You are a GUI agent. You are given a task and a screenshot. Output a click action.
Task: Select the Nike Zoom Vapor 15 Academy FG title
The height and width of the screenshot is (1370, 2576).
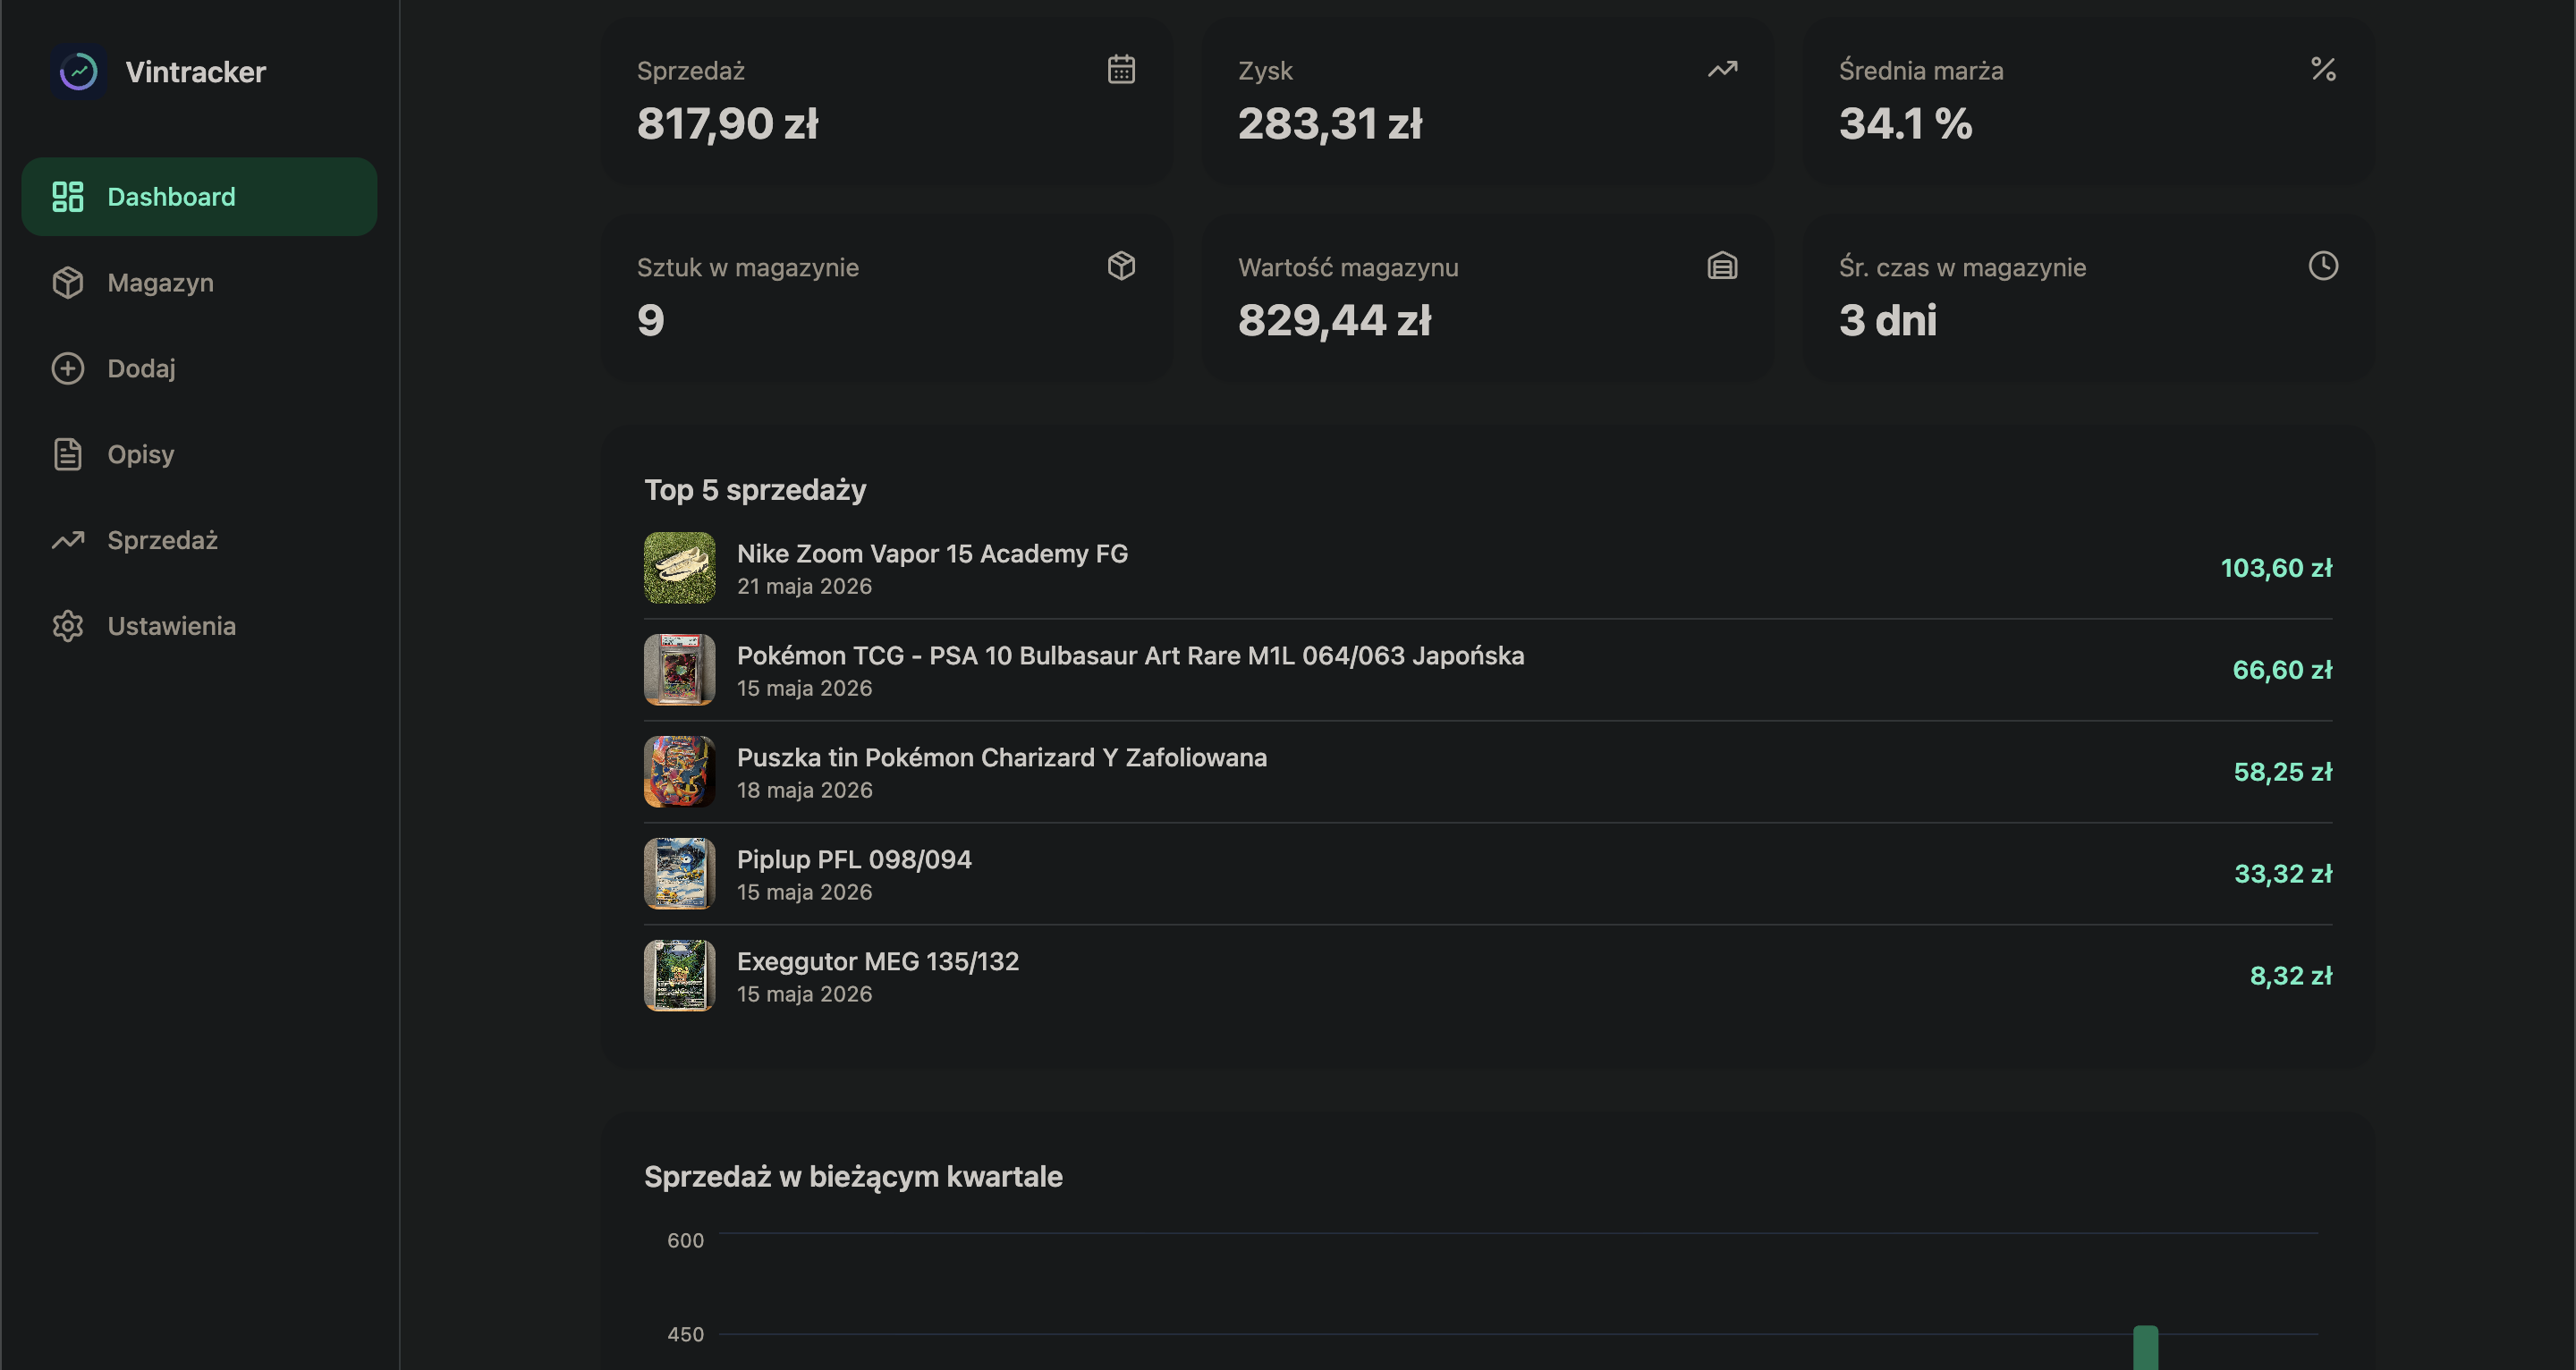point(932,554)
